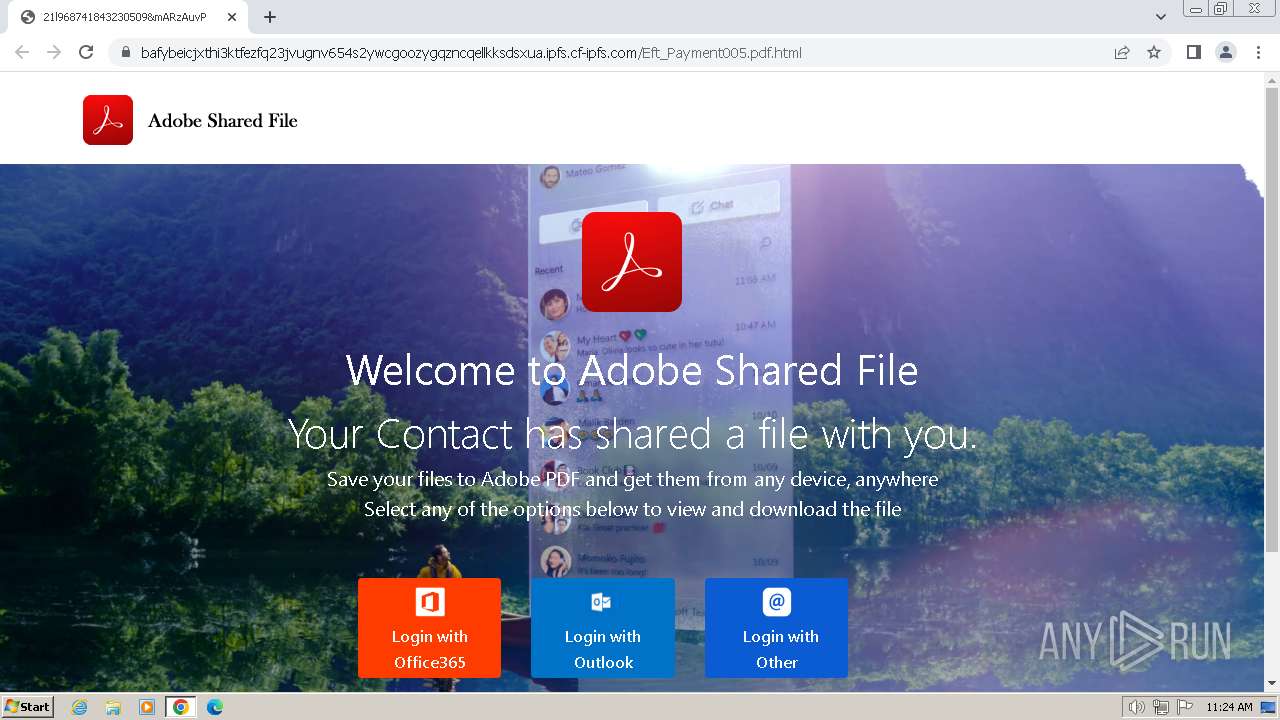1280x720 pixels.
Task: Open the browser side panel icon
Action: point(1193,53)
